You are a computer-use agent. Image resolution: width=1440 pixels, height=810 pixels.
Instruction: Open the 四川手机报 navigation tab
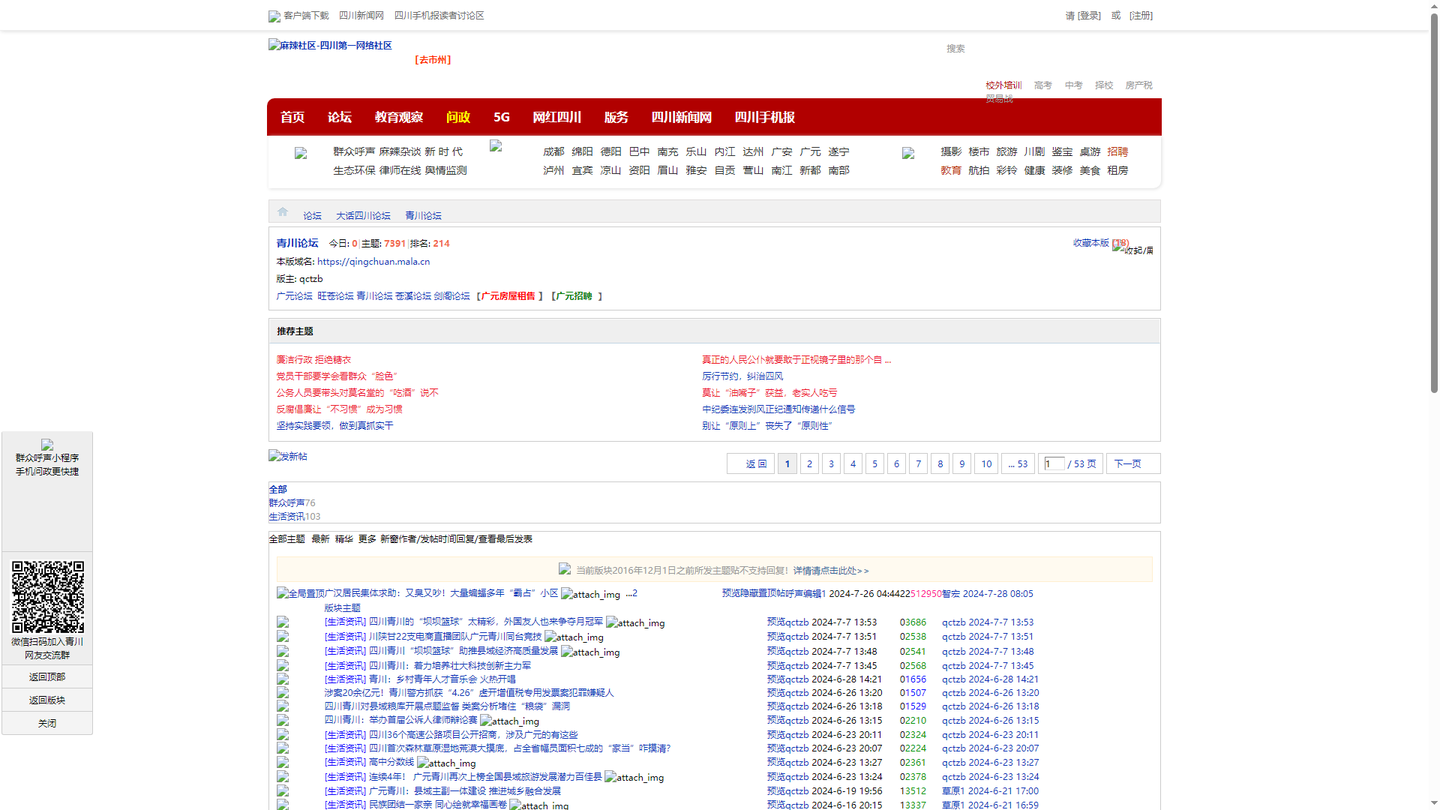tap(765, 117)
